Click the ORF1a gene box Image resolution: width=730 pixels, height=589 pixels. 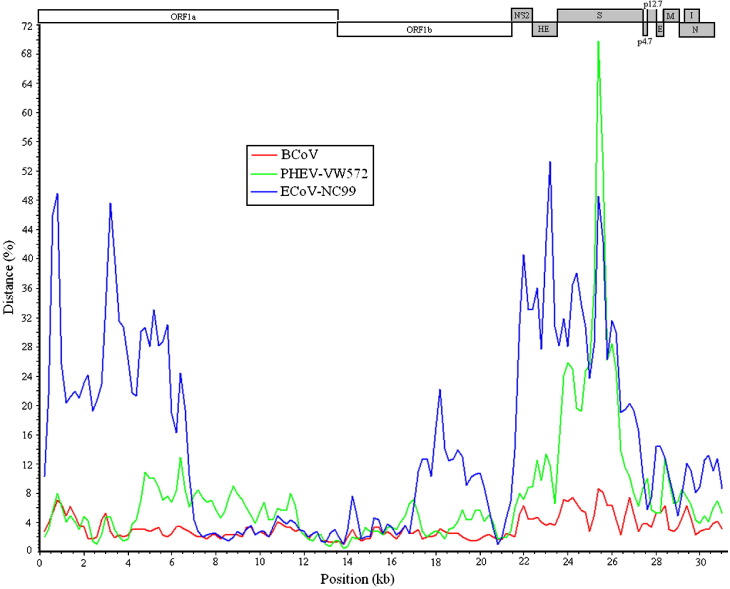tap(189, 16)
